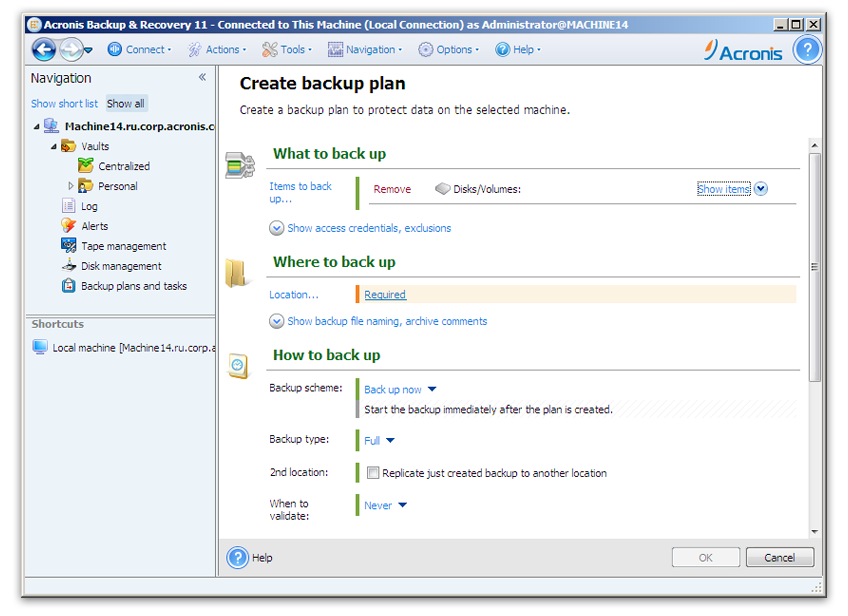
Task: Open the Navigation menu in toolbar
Action: pos(365,50)
